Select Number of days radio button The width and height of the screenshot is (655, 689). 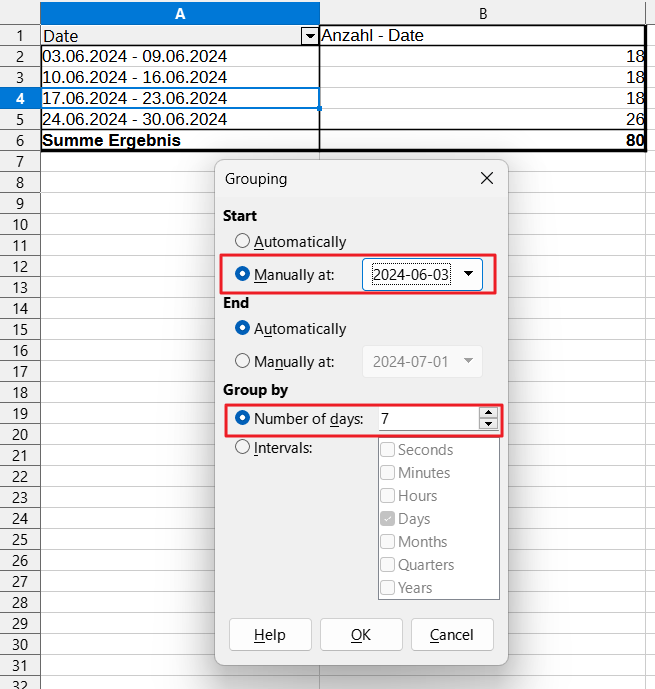tap(242, 418)
